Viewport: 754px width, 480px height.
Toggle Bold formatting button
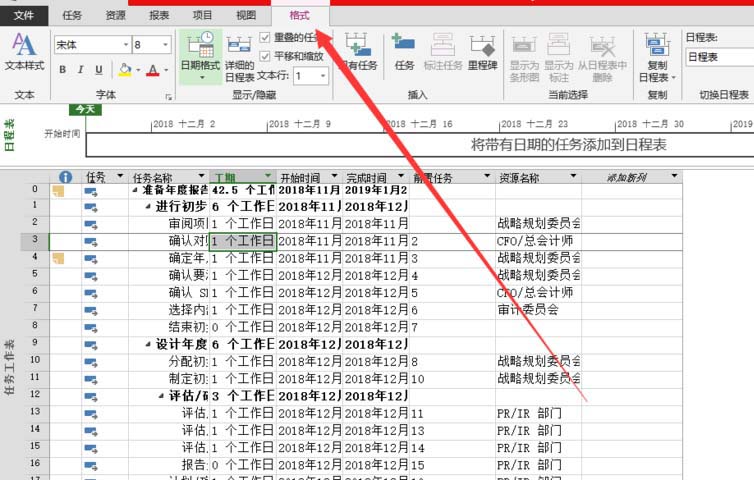pyautogui.click(x=63, y=70)
